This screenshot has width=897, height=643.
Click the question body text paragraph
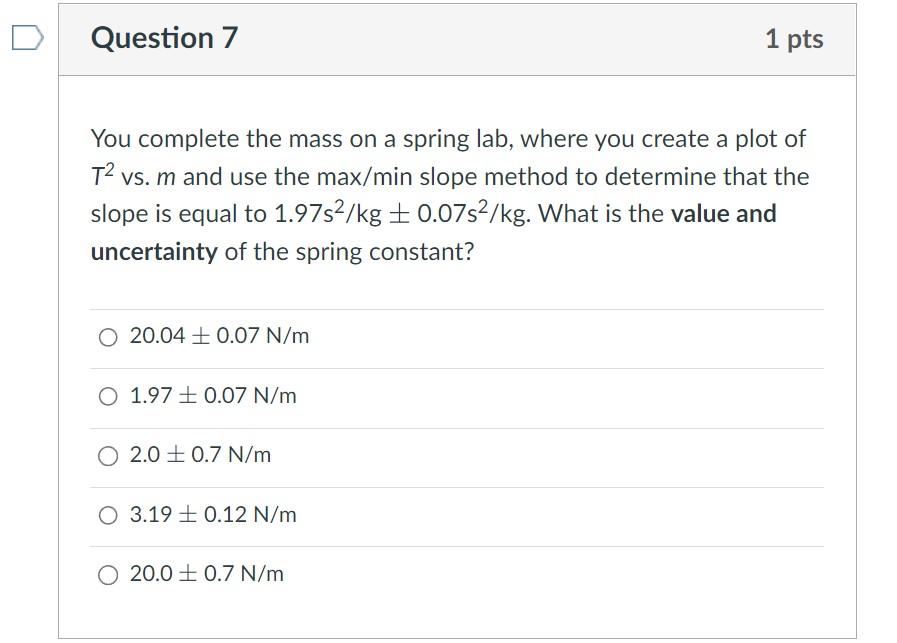coord(450,195)
